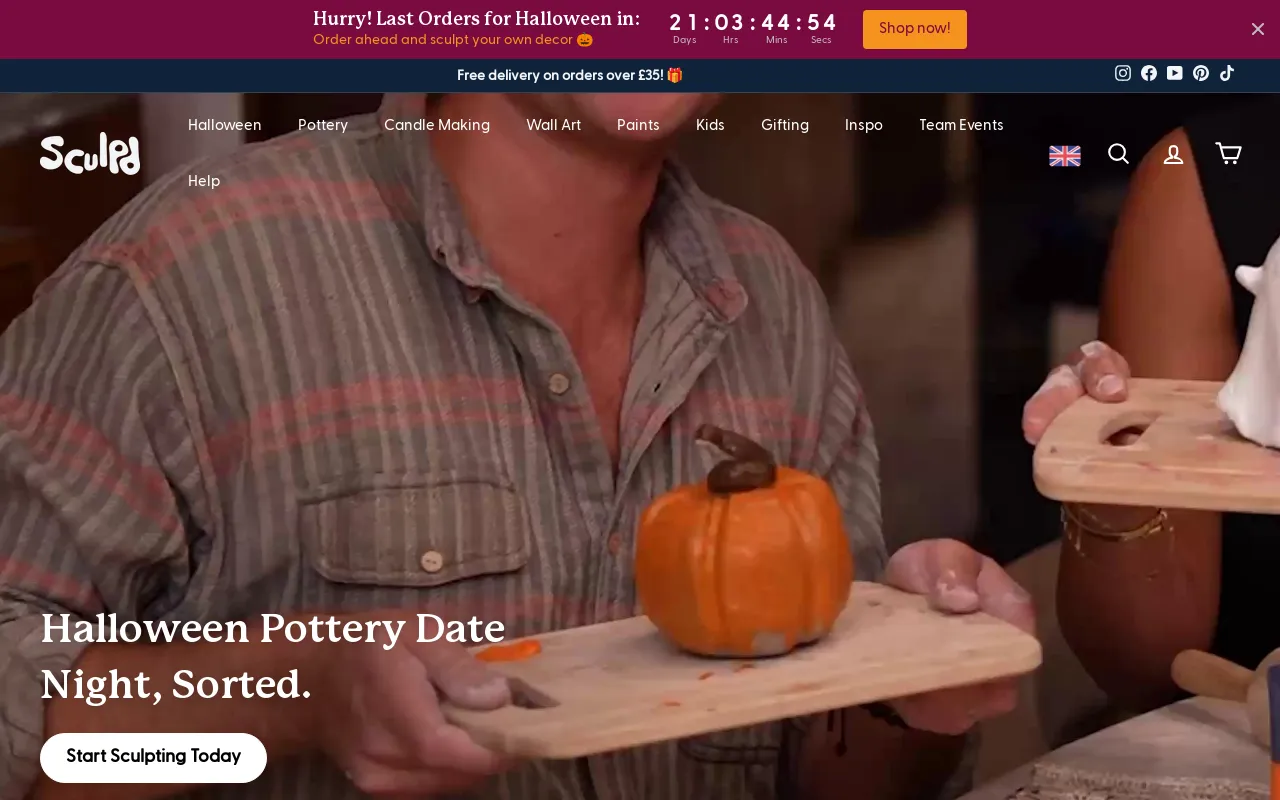Open the Pottery menu item

pyautogui.click(x=323, y=125)
